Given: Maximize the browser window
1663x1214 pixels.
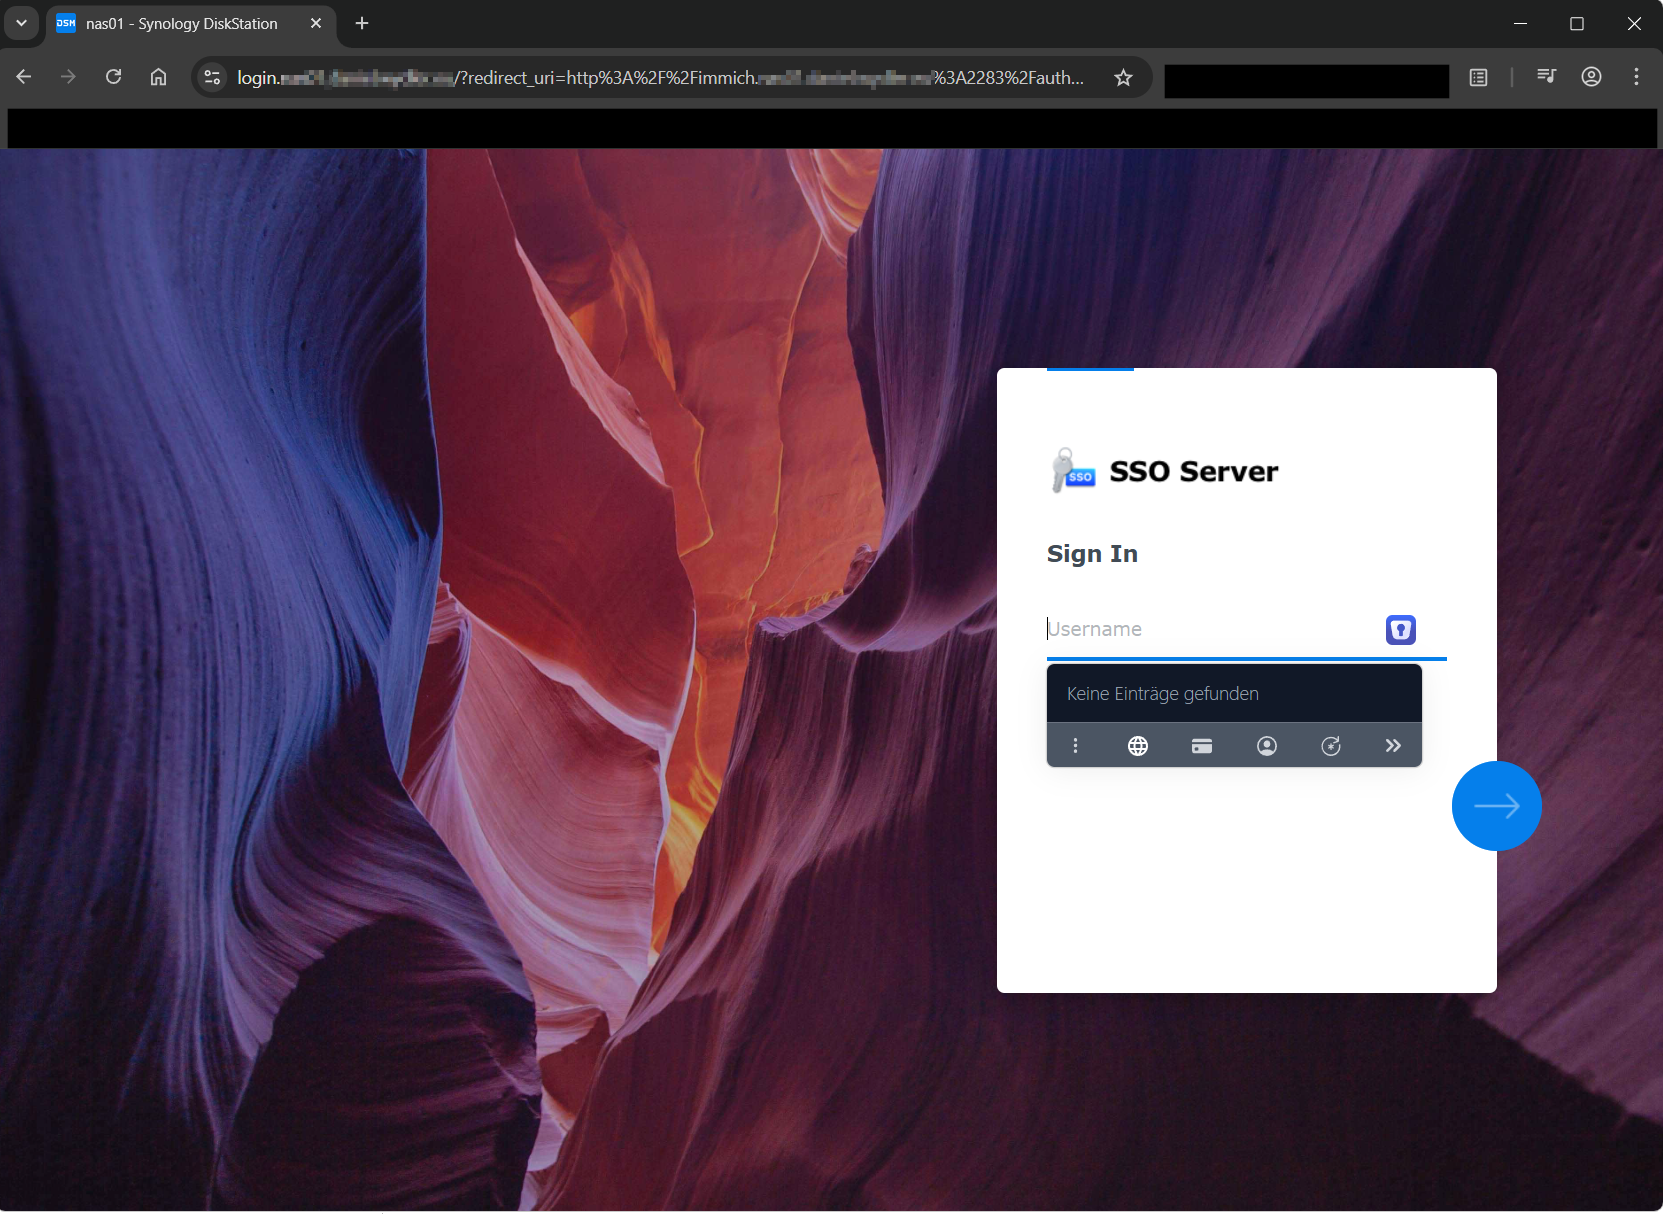Looking at the screenshot, I should coord(1577,23).
